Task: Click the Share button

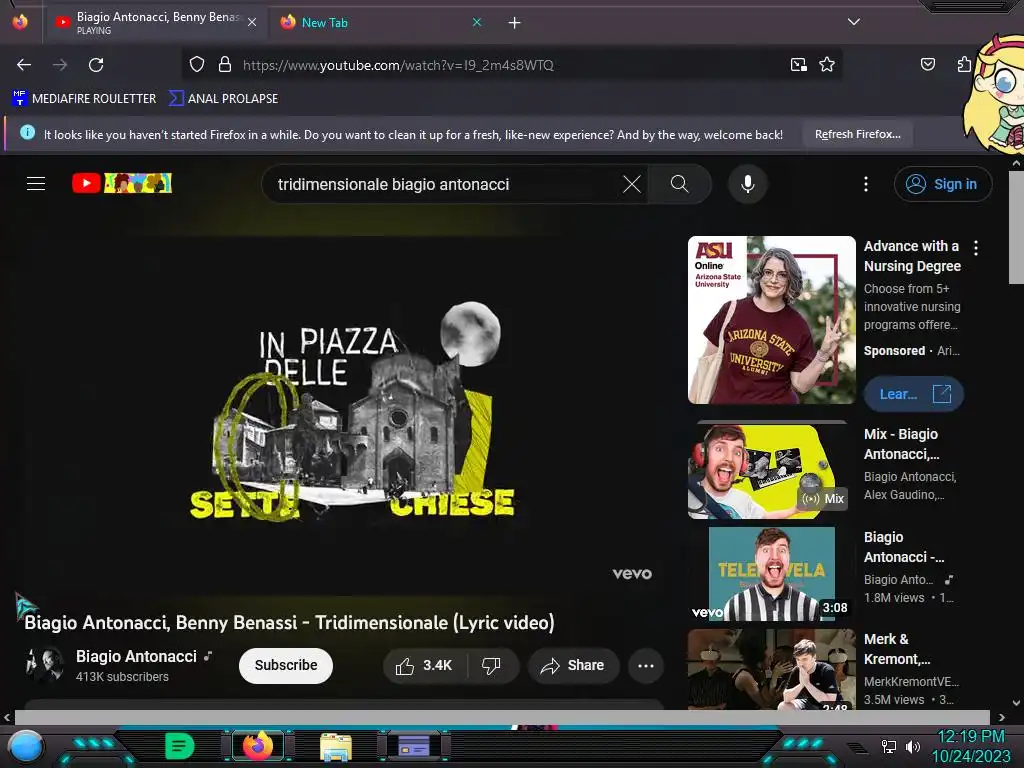Action: [573, 665]
